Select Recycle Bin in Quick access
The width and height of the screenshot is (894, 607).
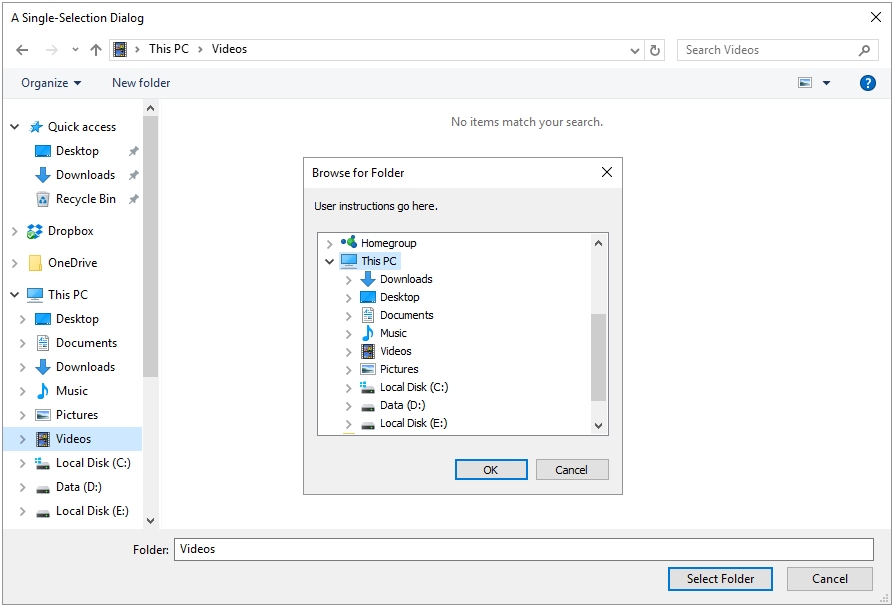(x=86, y=199)
